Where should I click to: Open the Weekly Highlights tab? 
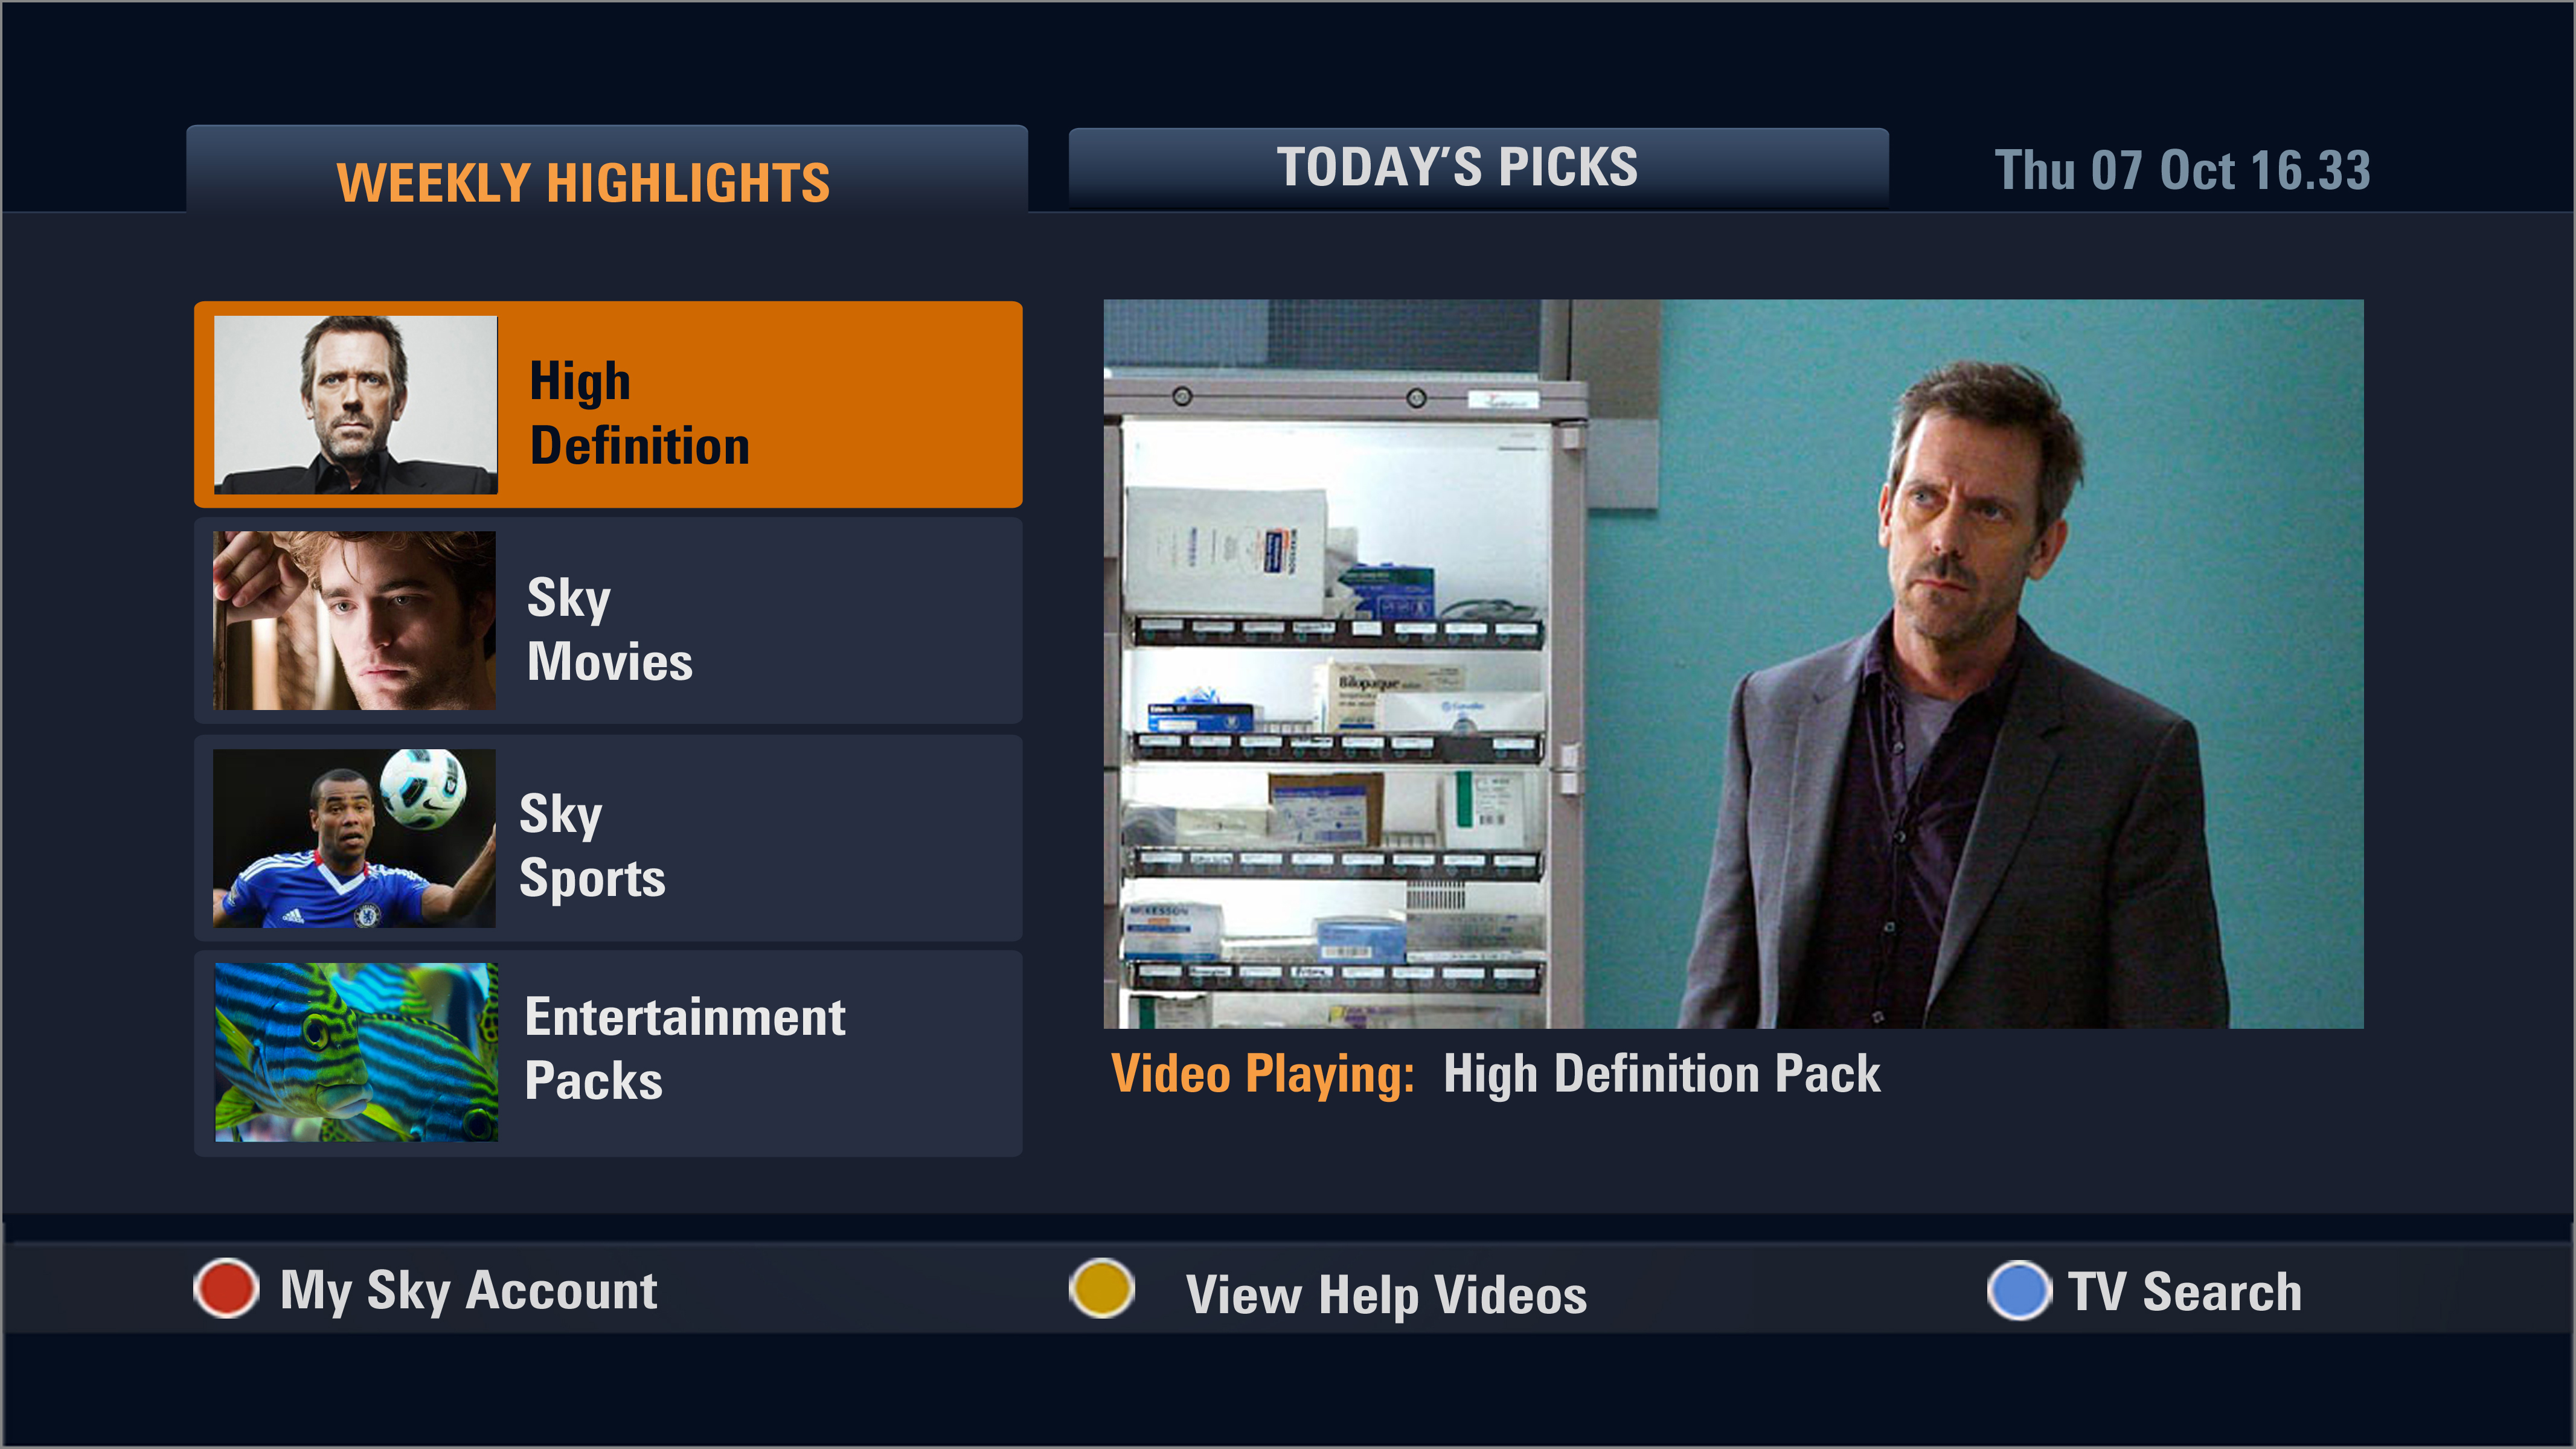point(607,170)
